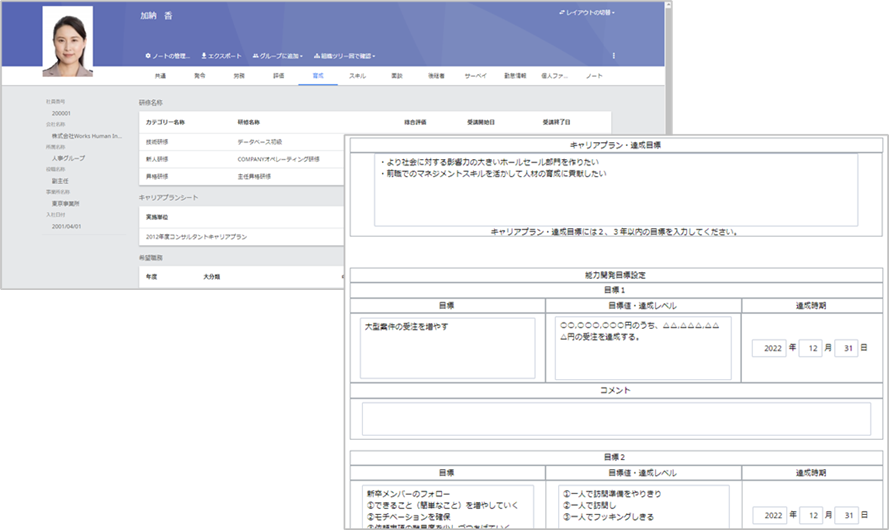Go to the スキル tab
Viewport: 889px width, 530px height.
click(x=357, y=76)
